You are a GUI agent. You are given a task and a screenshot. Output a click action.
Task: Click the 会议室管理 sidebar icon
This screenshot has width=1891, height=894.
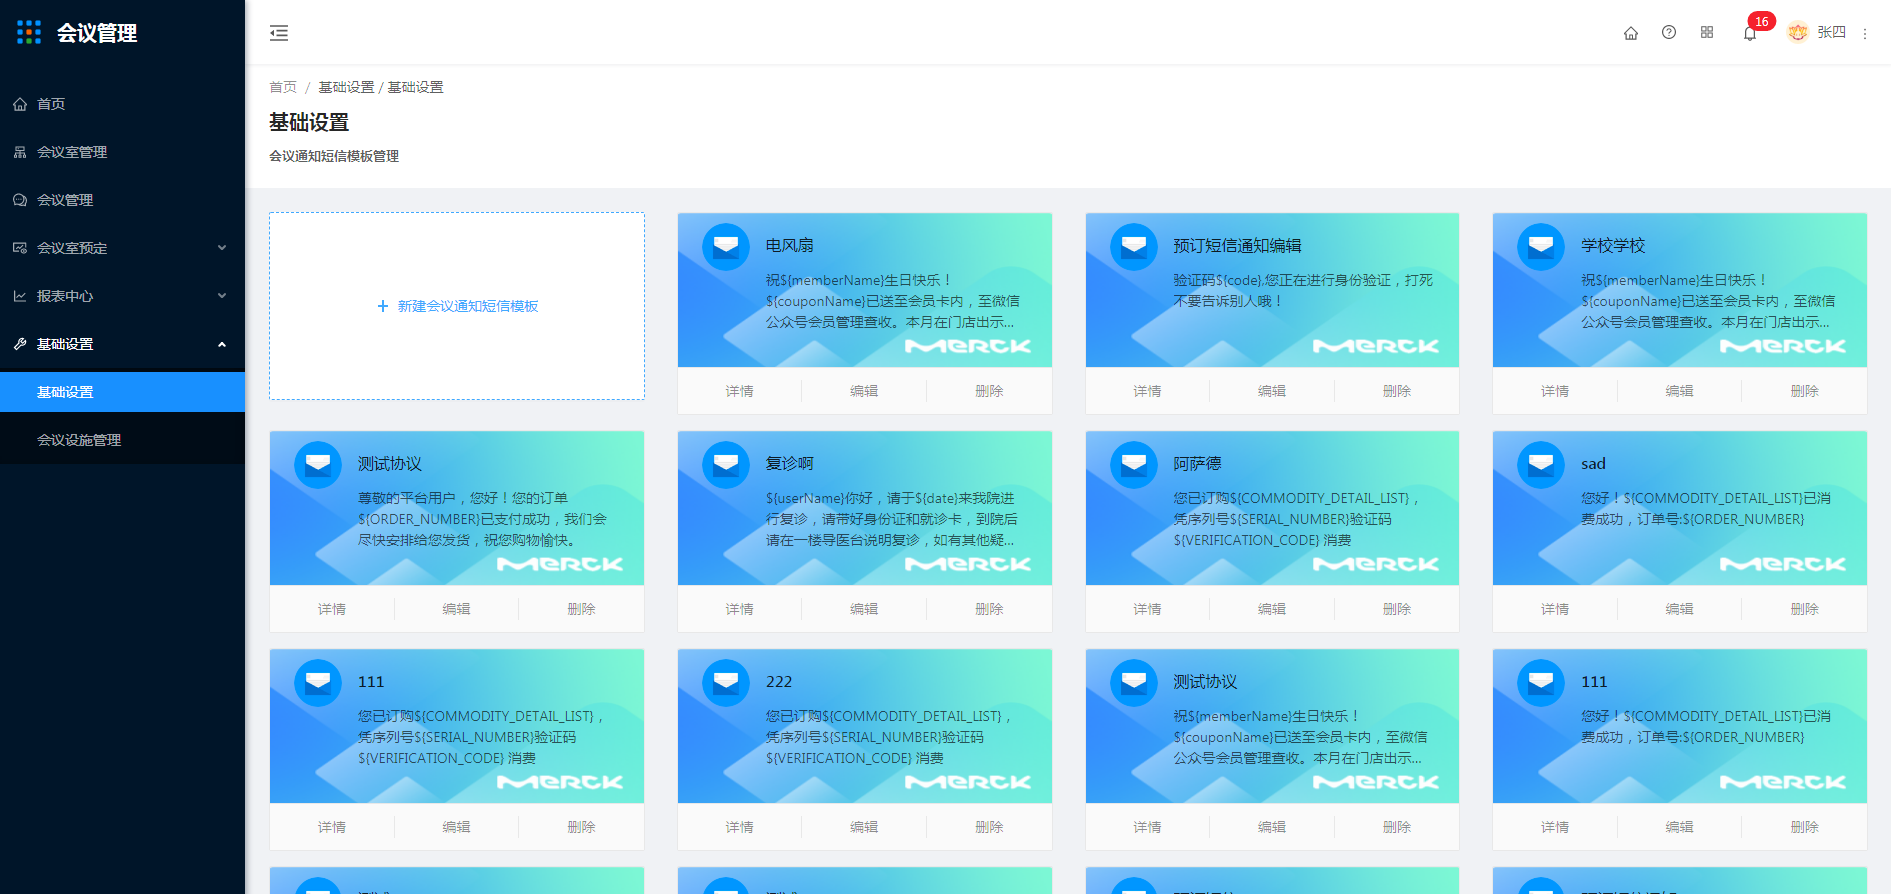tap(20, 152)
